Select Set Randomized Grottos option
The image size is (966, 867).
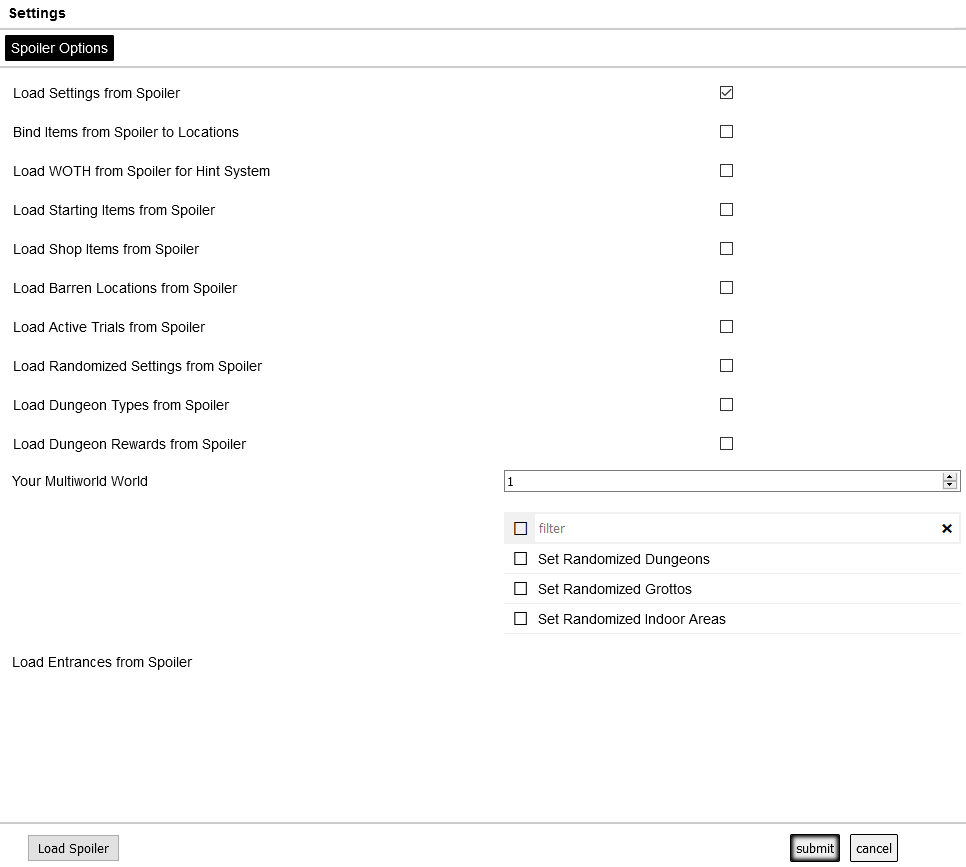(x=520, y=589)
